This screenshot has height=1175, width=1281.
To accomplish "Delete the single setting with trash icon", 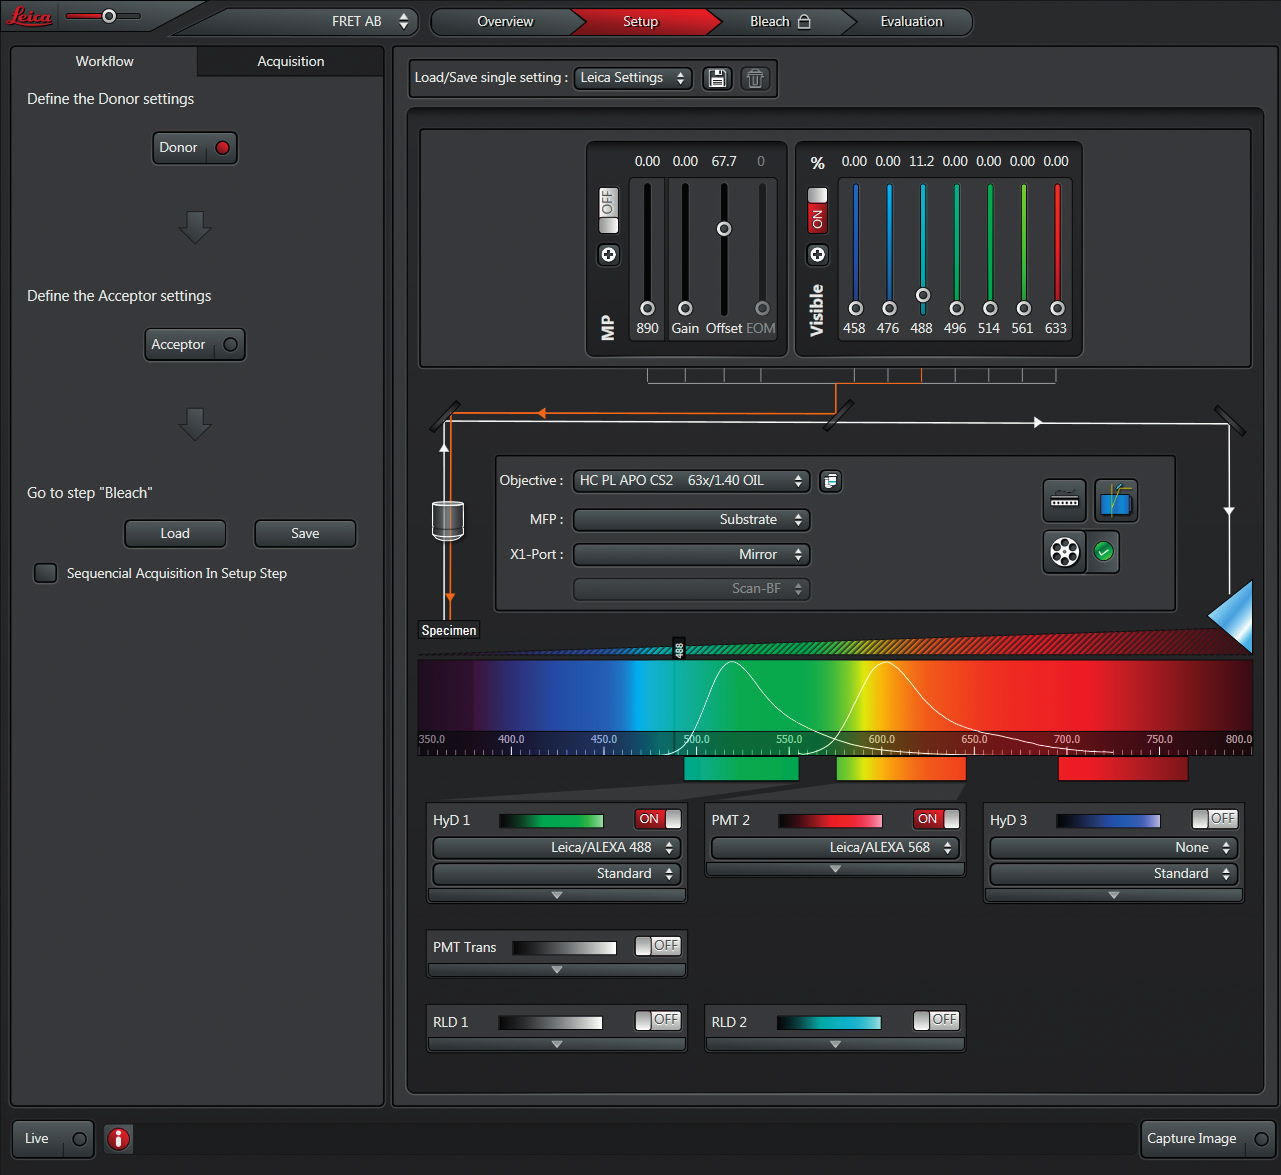I will point(755,78).
